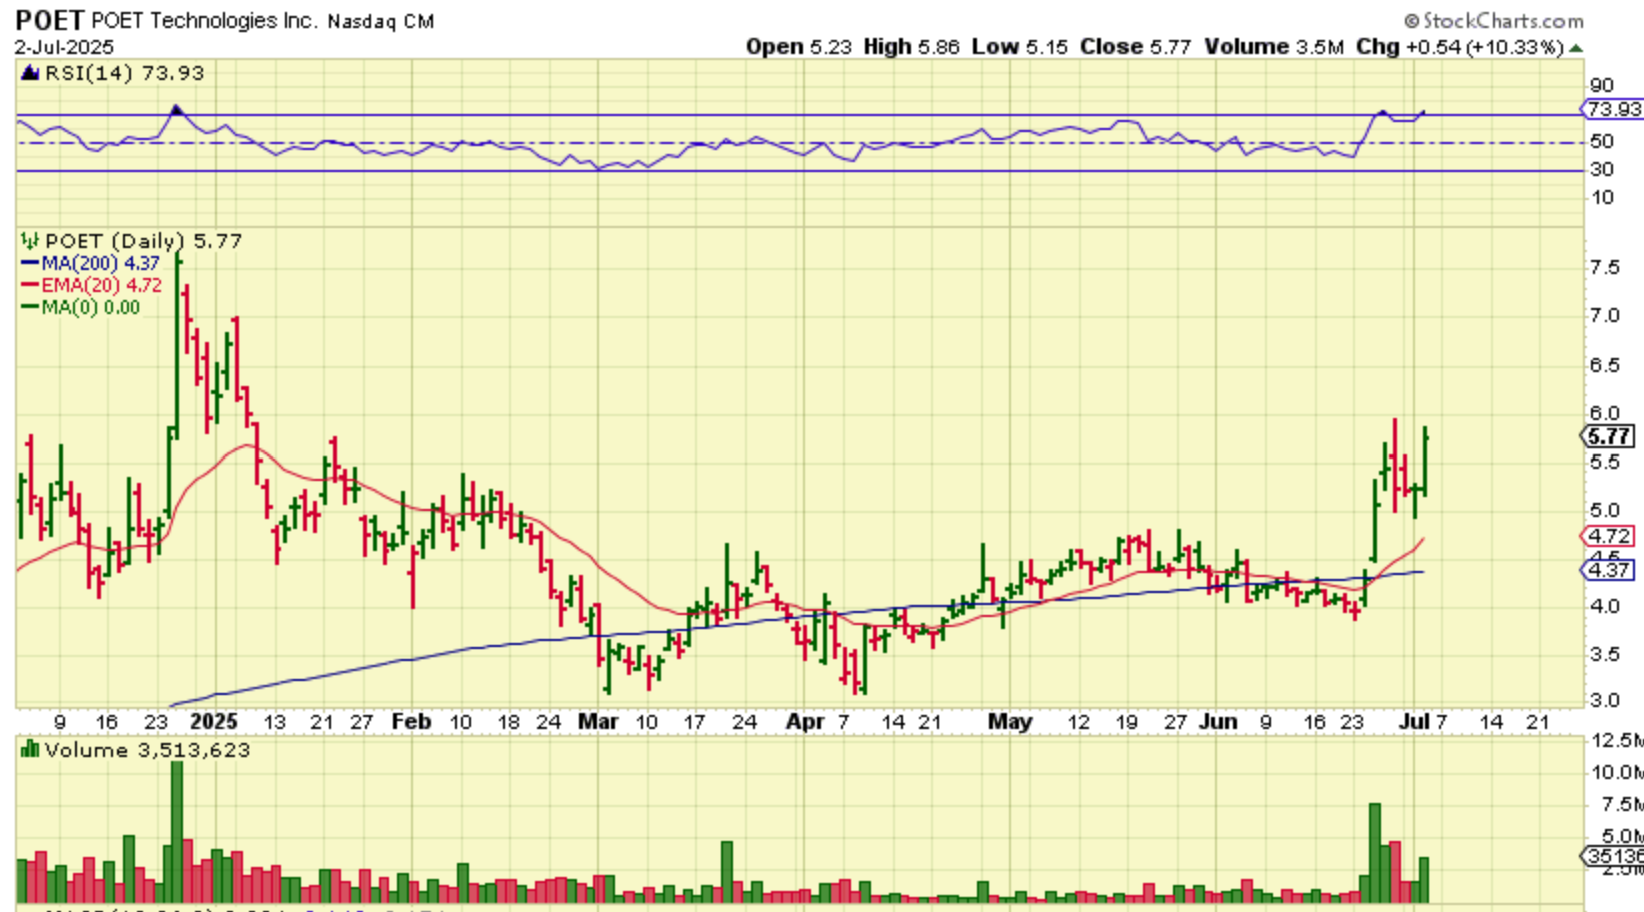Image resolution: width=1644 pixels, height=912 pixels.
Task: Click the tallest green volume bar in late December
Action: 177,832
